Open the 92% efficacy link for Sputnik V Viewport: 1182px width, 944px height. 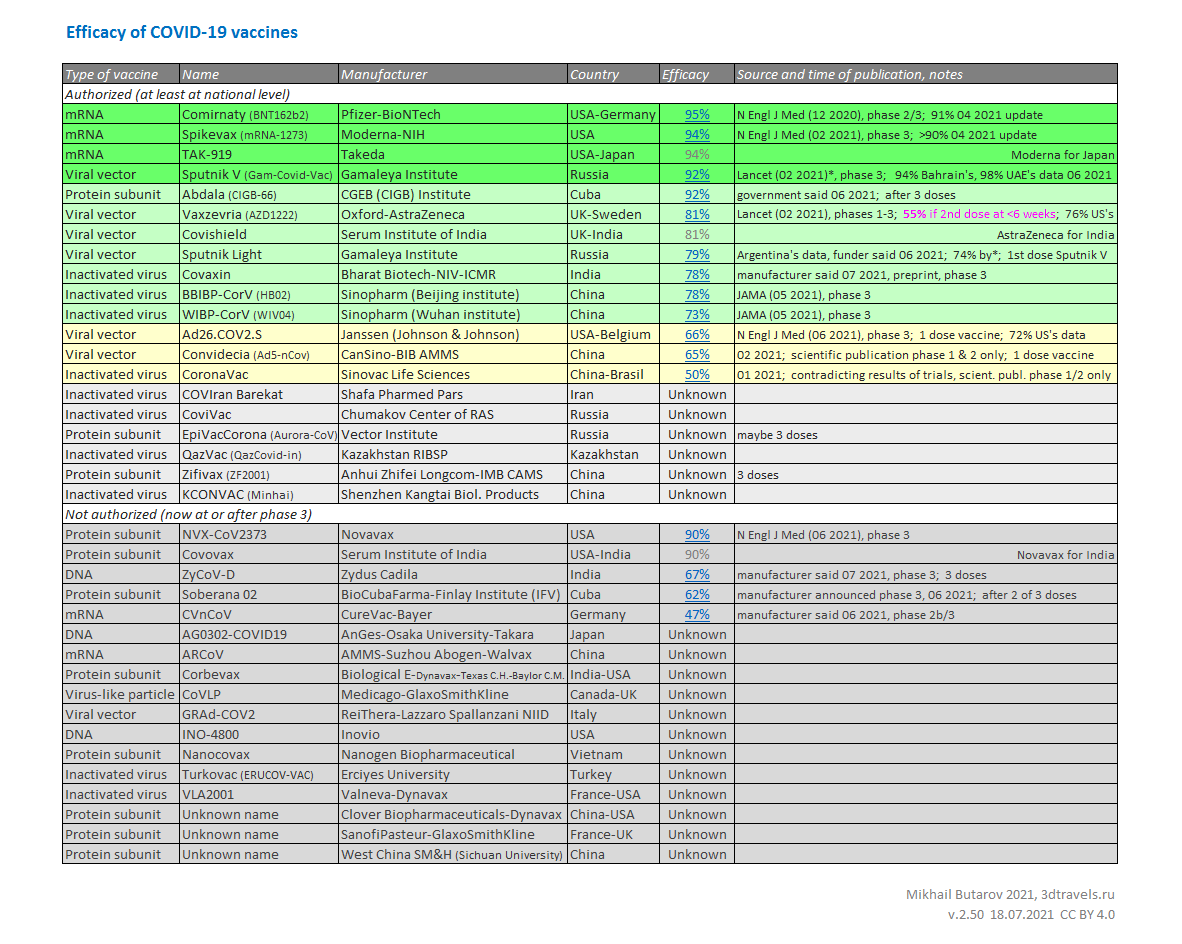tap(697, 174)
